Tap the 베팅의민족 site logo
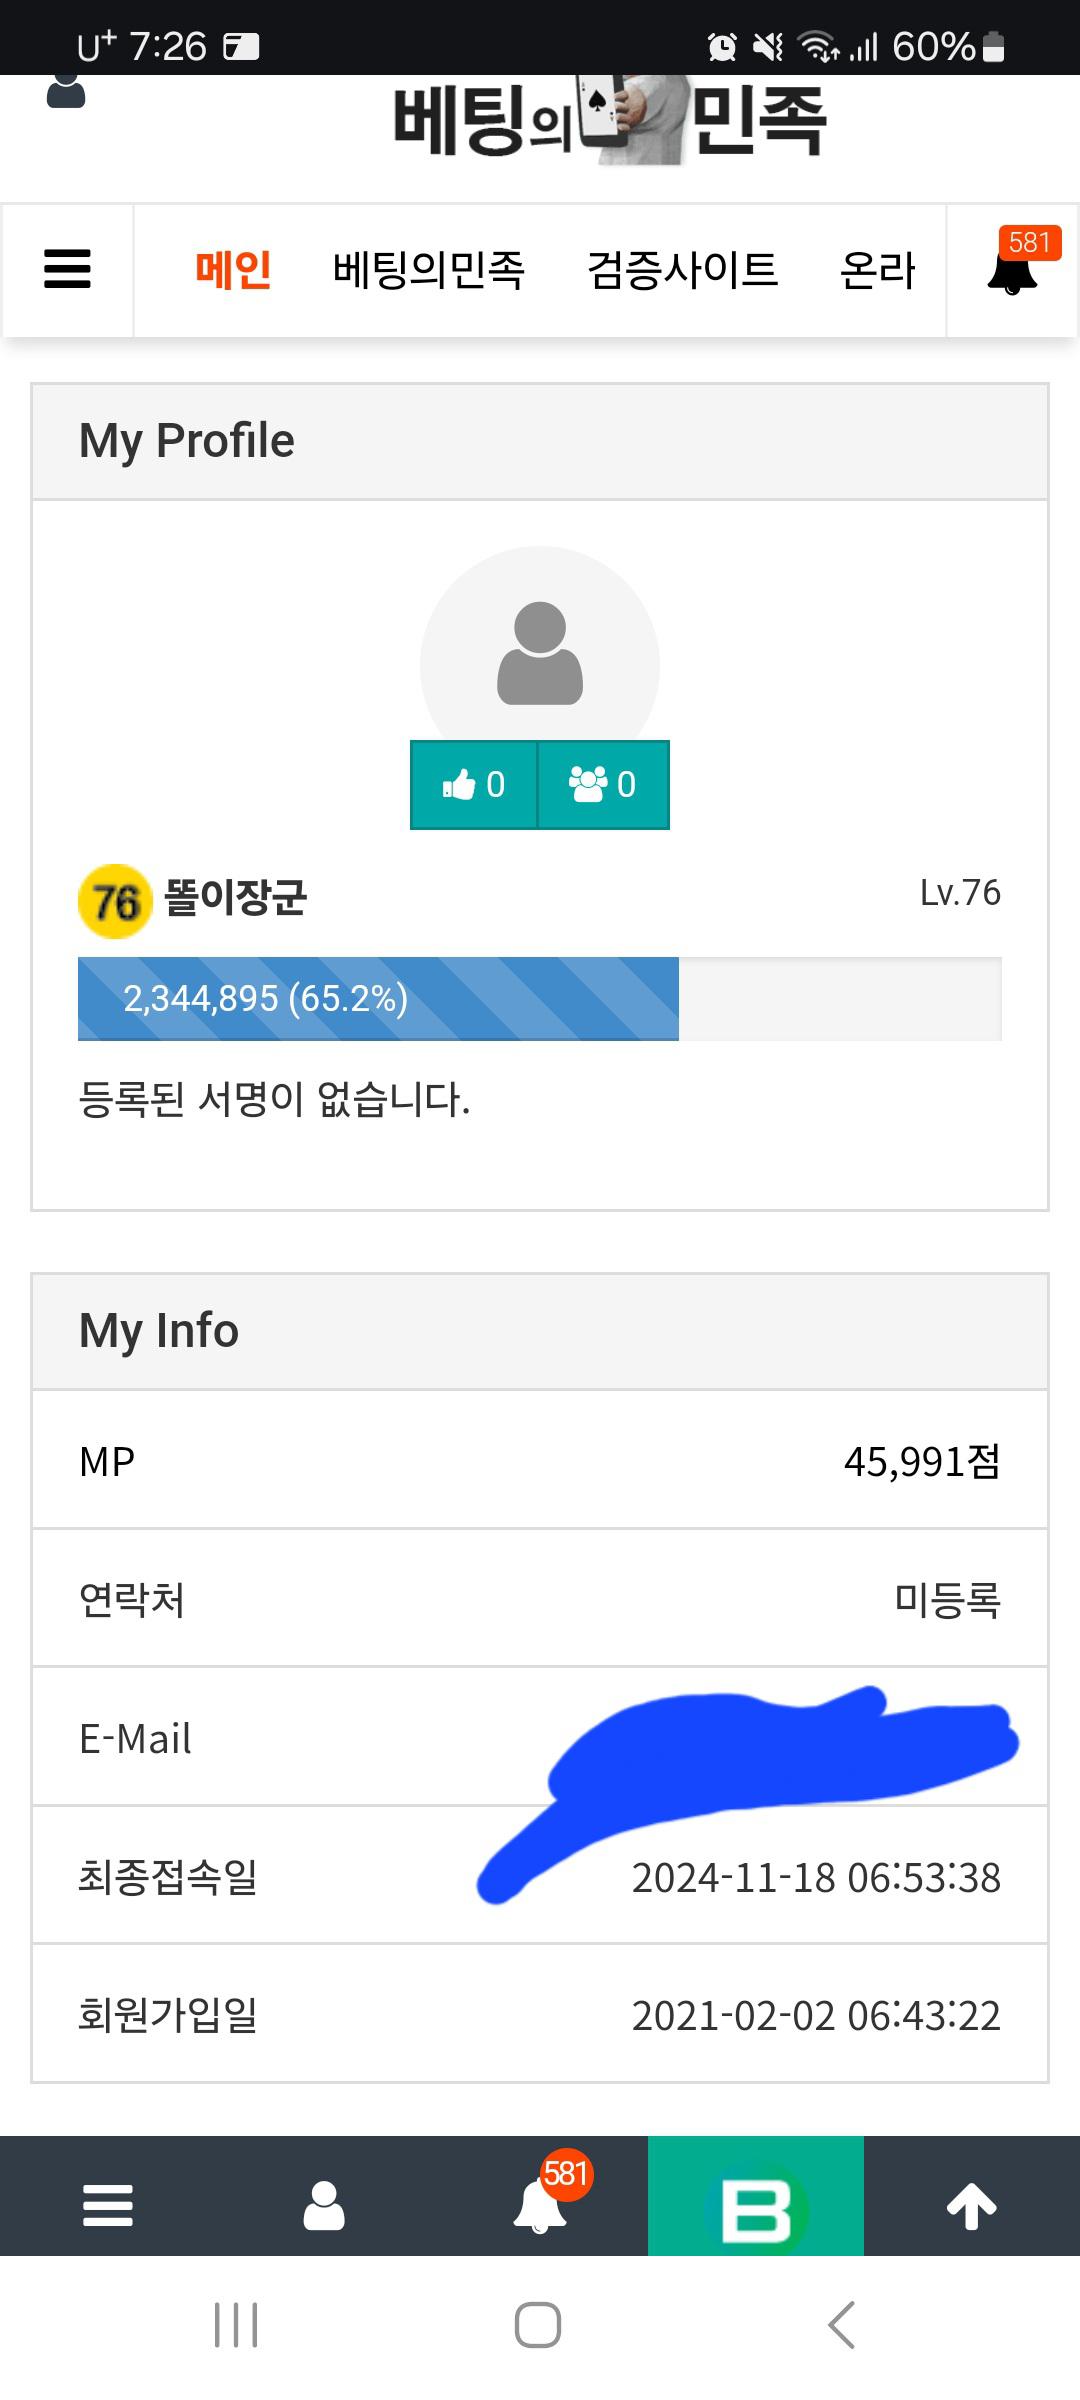The image size is (1080, 2400). point(610,120)
